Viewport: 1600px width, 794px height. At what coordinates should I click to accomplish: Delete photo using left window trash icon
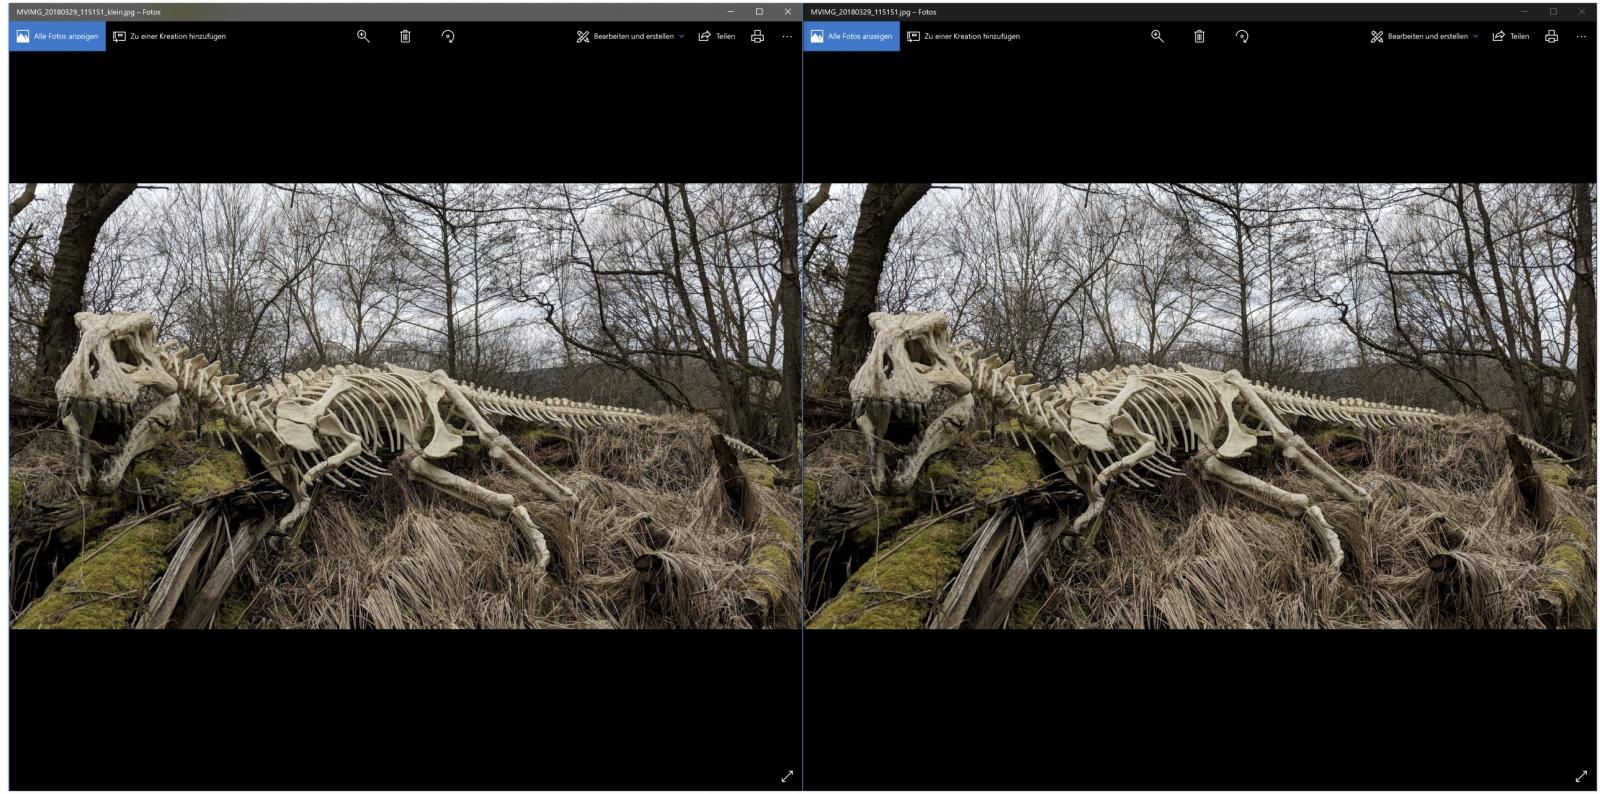[x=405, y=36]
